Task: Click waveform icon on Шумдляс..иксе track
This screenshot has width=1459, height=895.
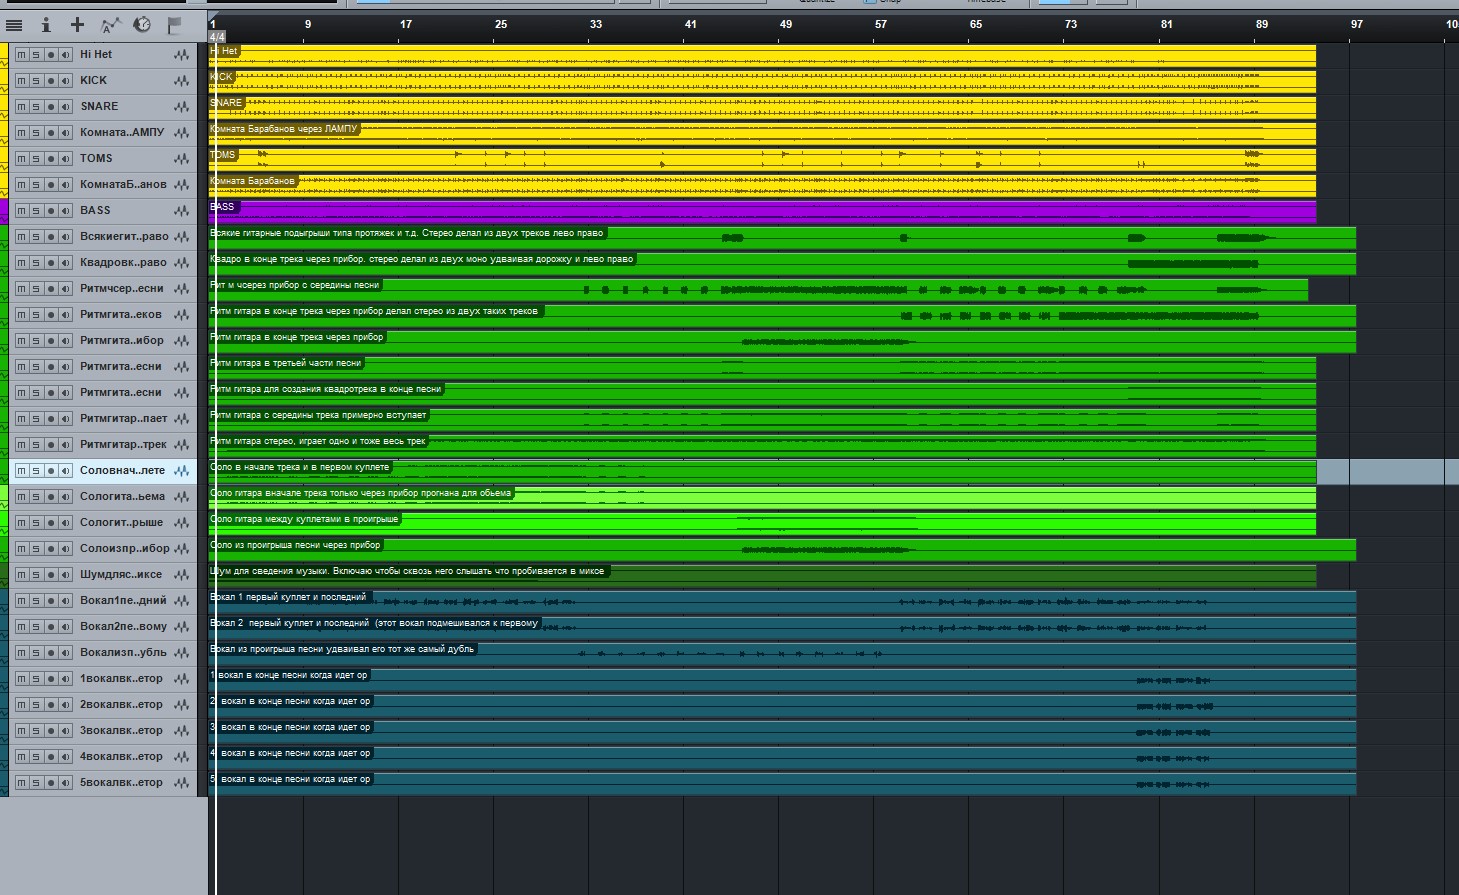Action: coord(181,575)
